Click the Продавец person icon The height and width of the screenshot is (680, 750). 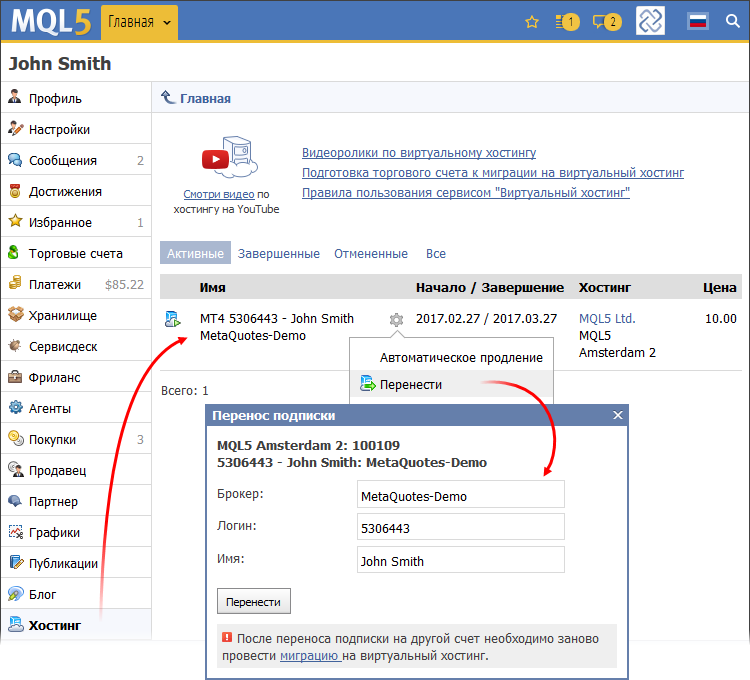(16, 469)
